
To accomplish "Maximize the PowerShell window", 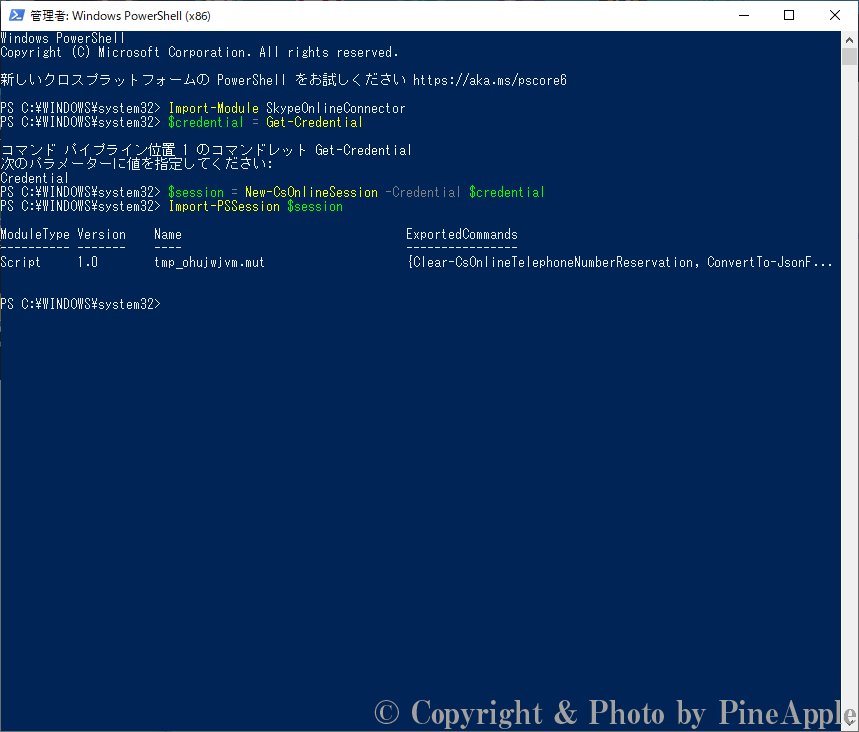I will pos(789,16).
